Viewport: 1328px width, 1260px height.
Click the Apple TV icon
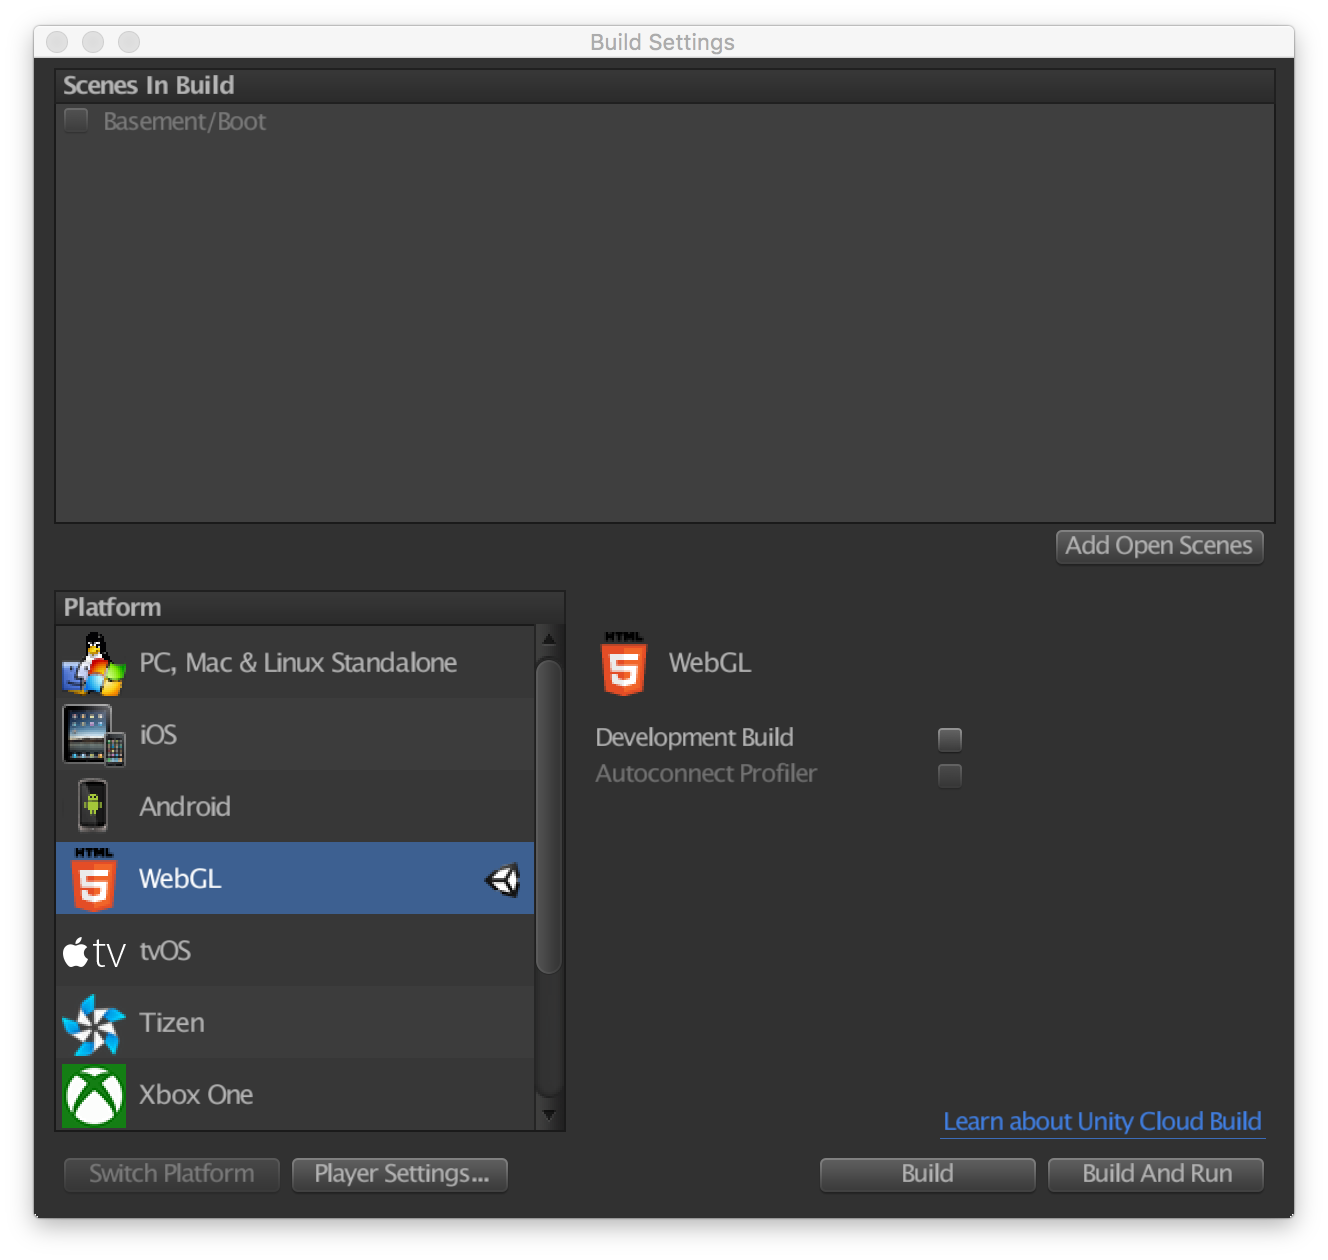(x=94, y=952)
